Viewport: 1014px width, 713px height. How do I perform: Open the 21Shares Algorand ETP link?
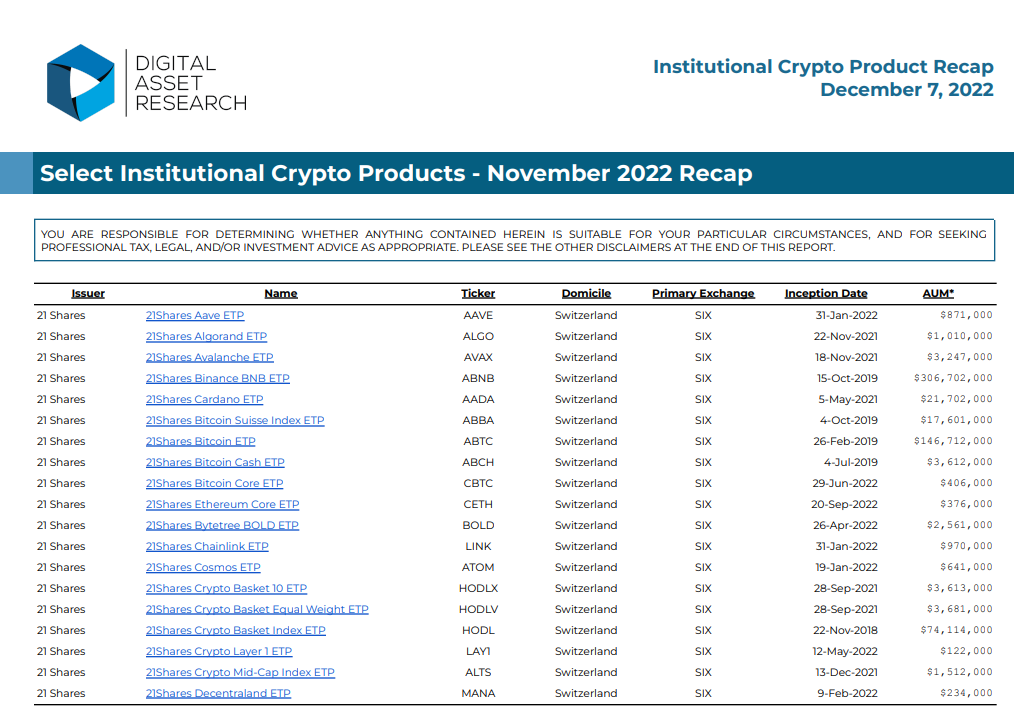coord(206,336)
